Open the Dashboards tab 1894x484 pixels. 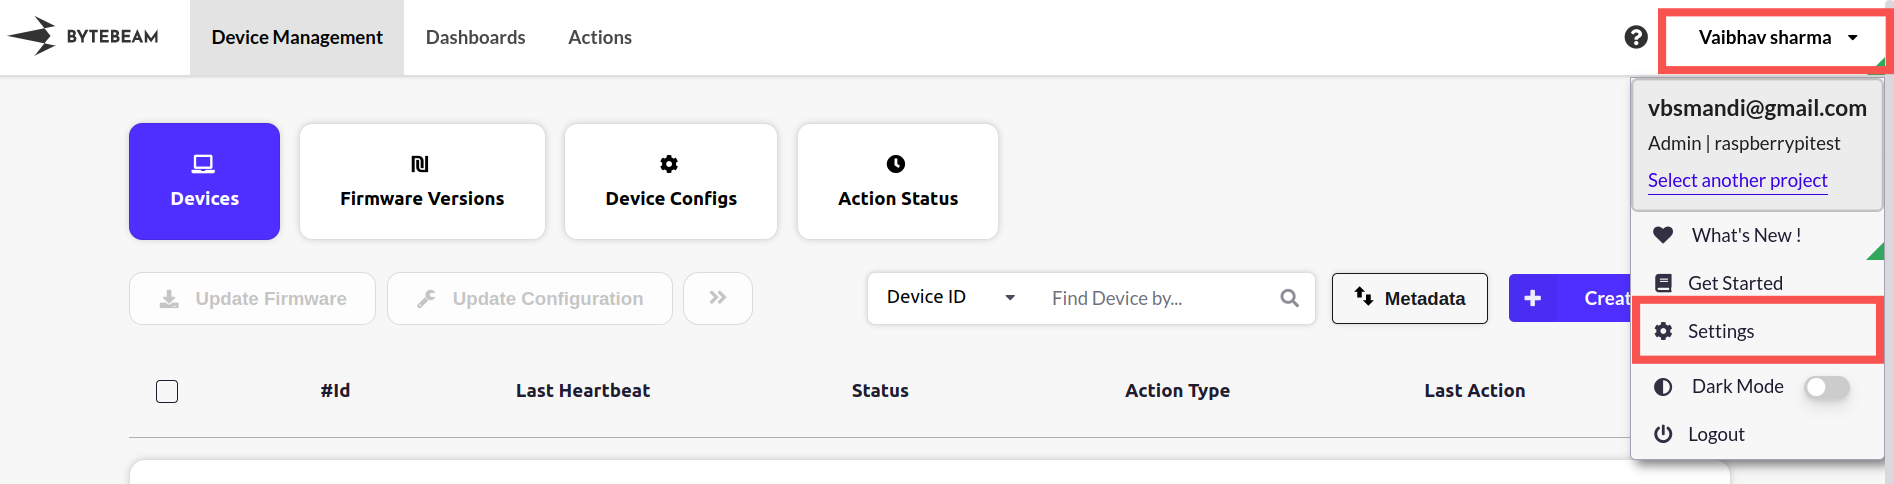[475, 38]
